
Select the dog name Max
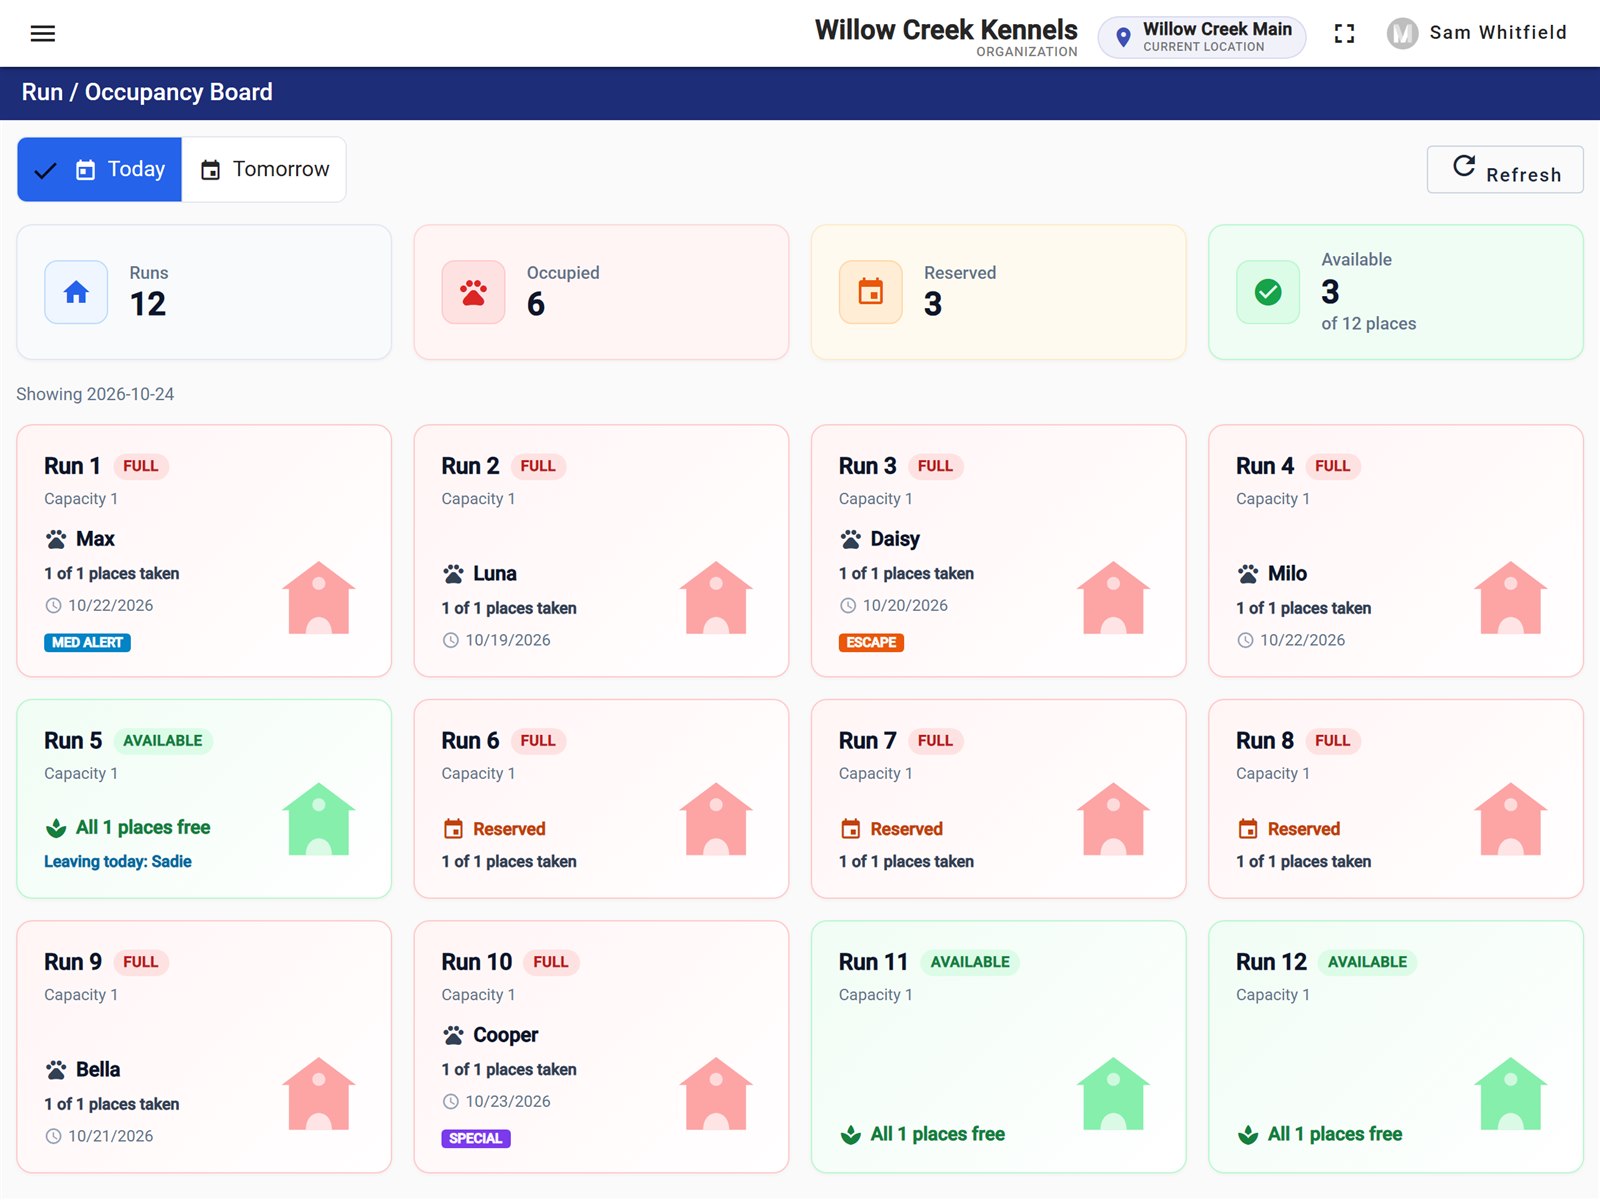[95, 539]
